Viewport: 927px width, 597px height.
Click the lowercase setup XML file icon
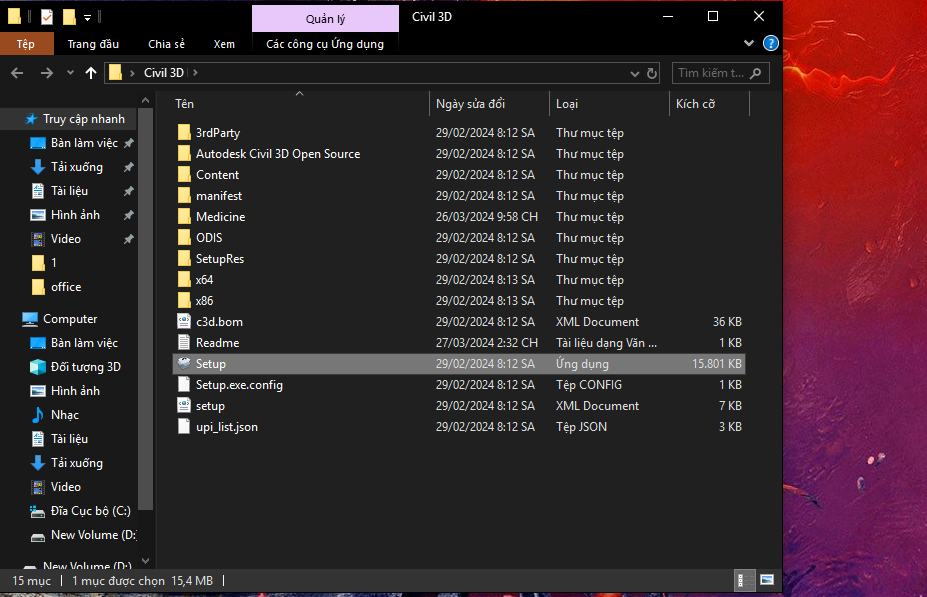tap(184, 405)
